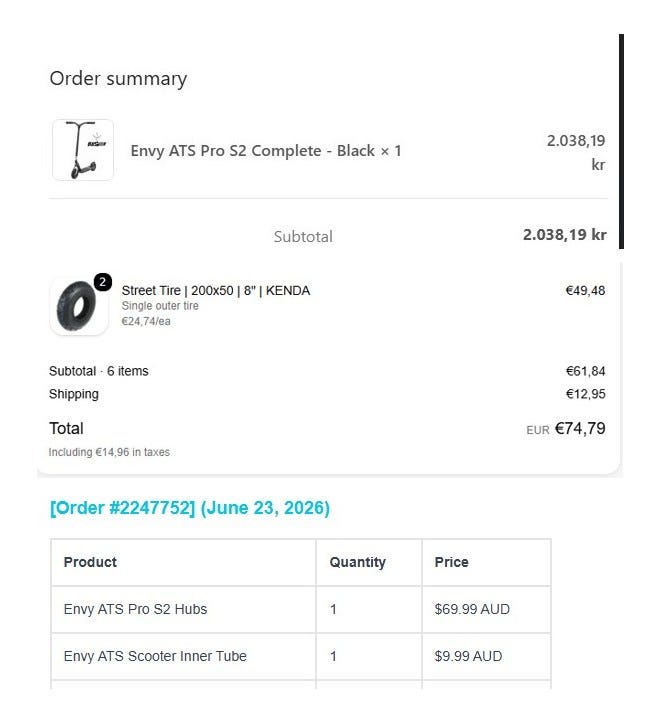Click the EUR €74,79 total amount
The width and height of the screenshot is (672, 703).
coord(566,429)
